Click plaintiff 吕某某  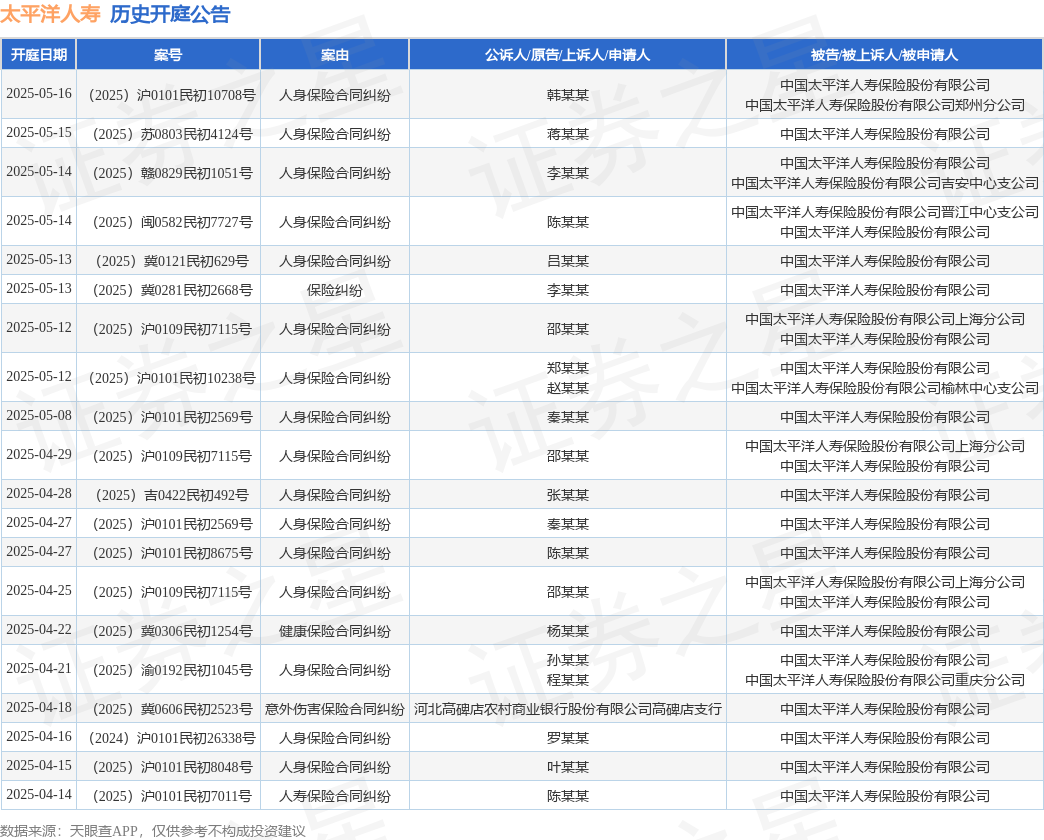click(567, 261)
